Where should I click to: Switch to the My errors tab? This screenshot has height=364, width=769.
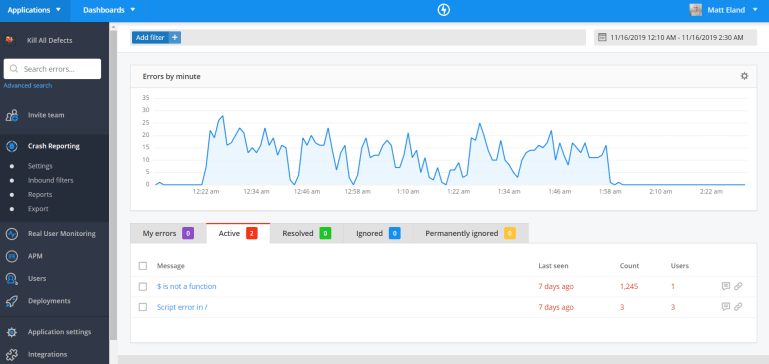(168, 234)
